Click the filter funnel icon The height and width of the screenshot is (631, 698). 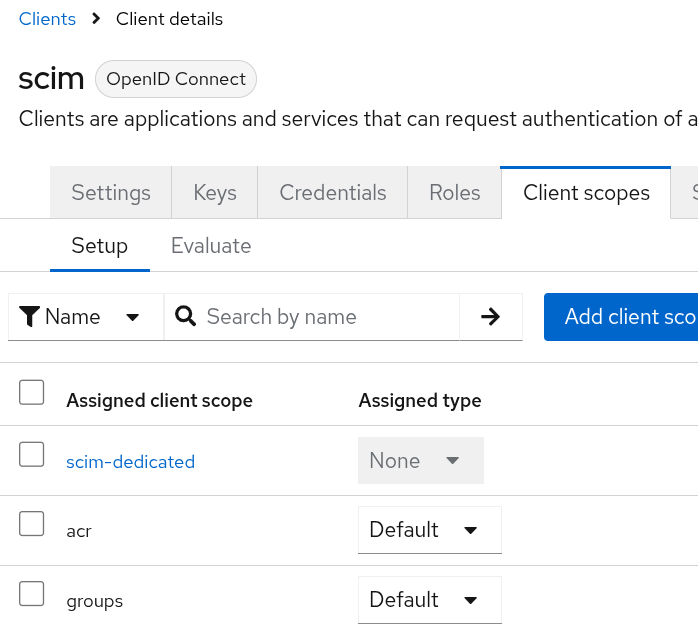click(29, 317)
